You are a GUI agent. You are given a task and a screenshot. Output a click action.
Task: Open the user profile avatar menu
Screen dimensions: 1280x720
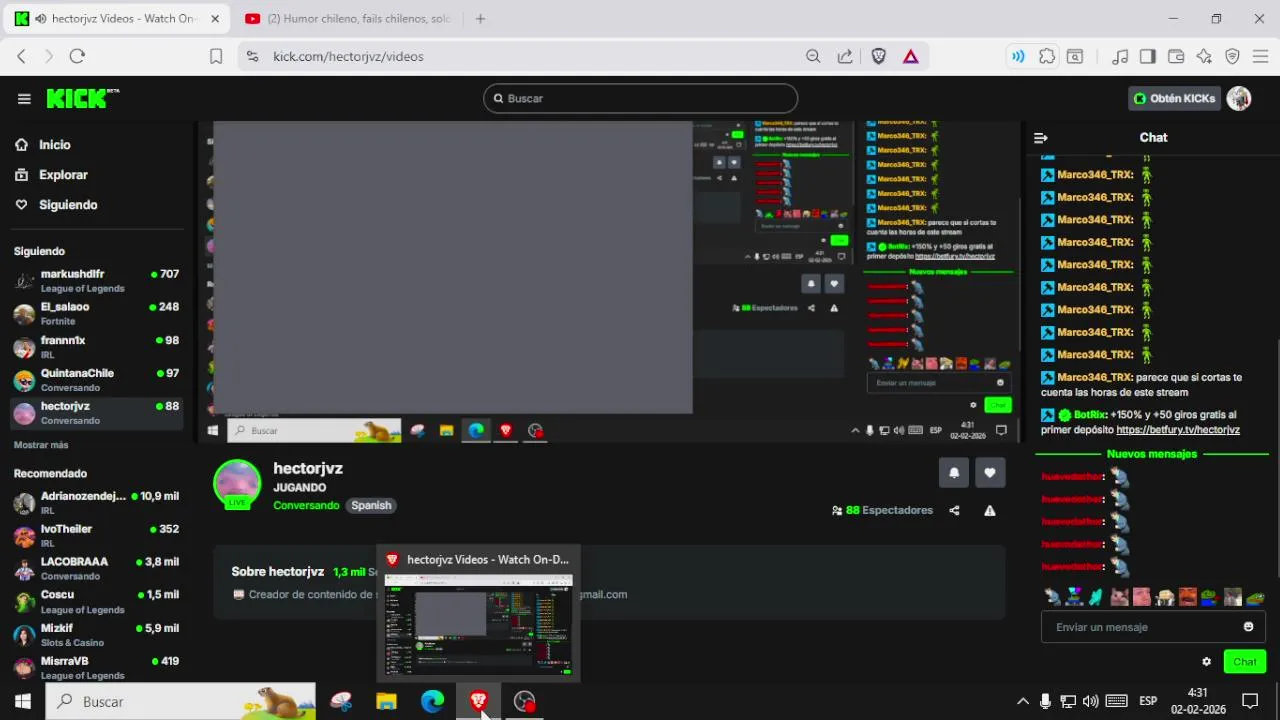click(x=1239, y=98)
